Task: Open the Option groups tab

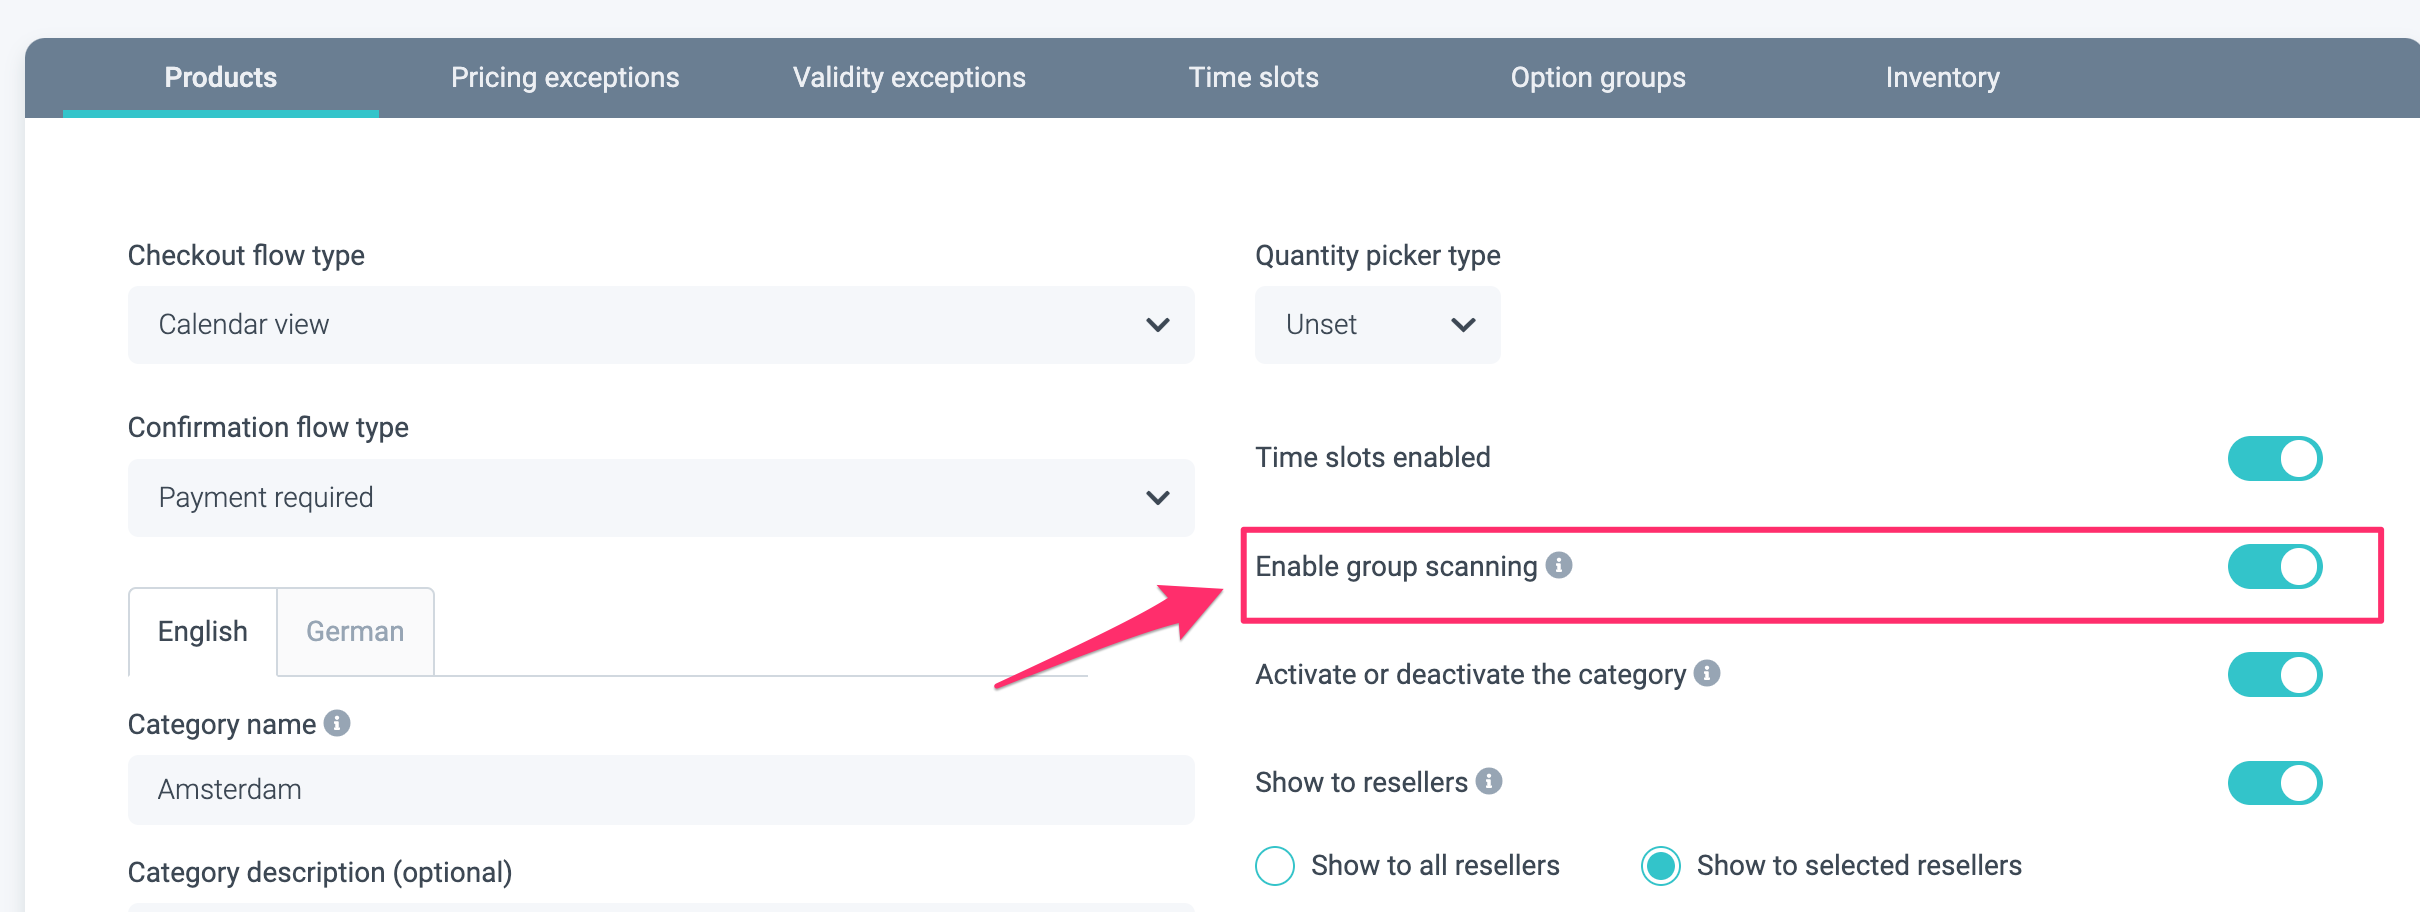Action: coord(1598,78)
